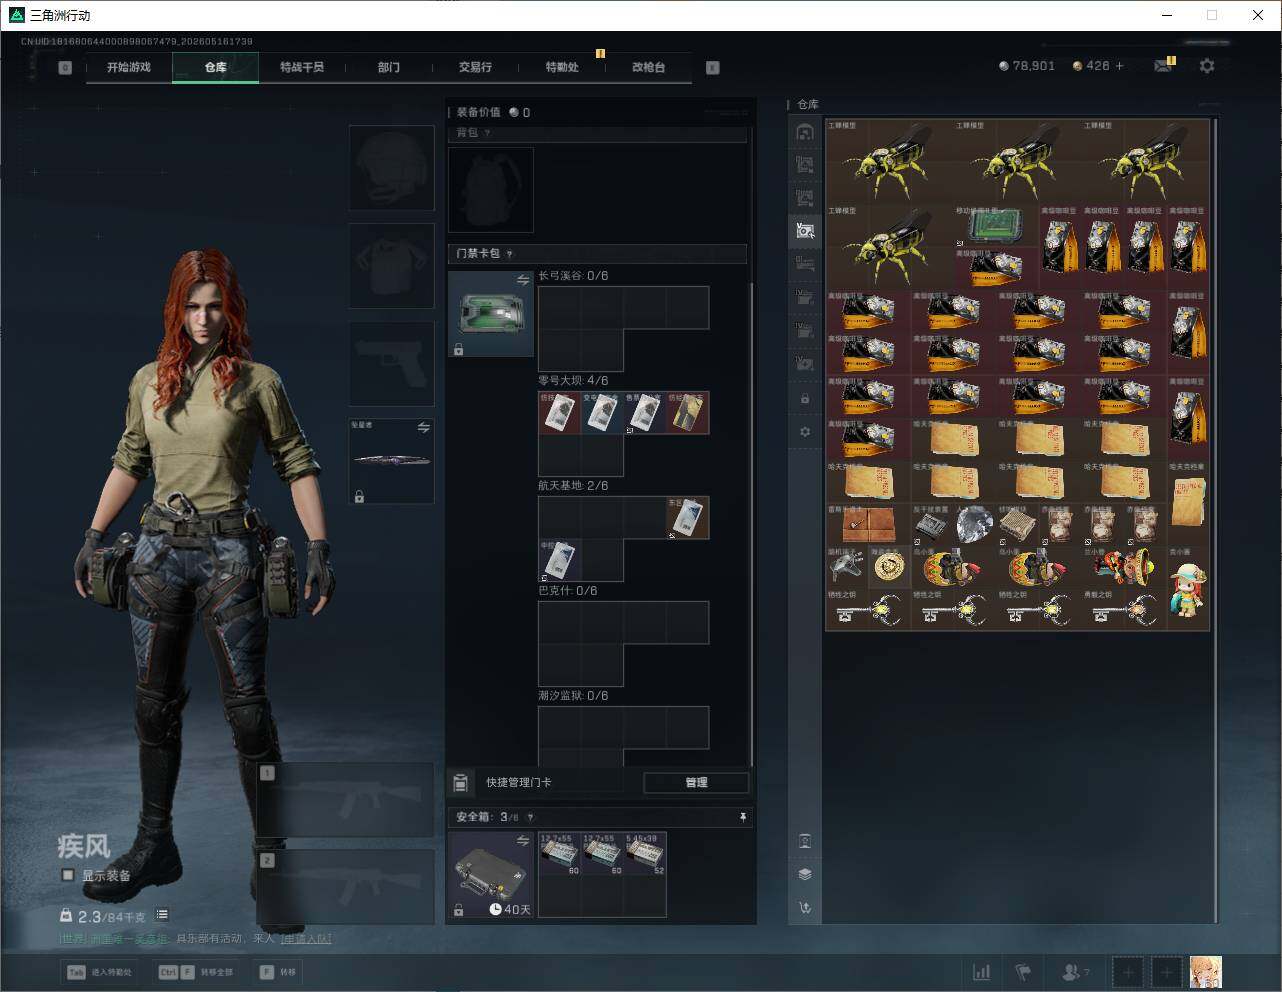Image resolution: width=1282 pixels, height=992 pixels.
Task: Click the 潮汐监狱: 0/6 label
Action: [573, 696]
